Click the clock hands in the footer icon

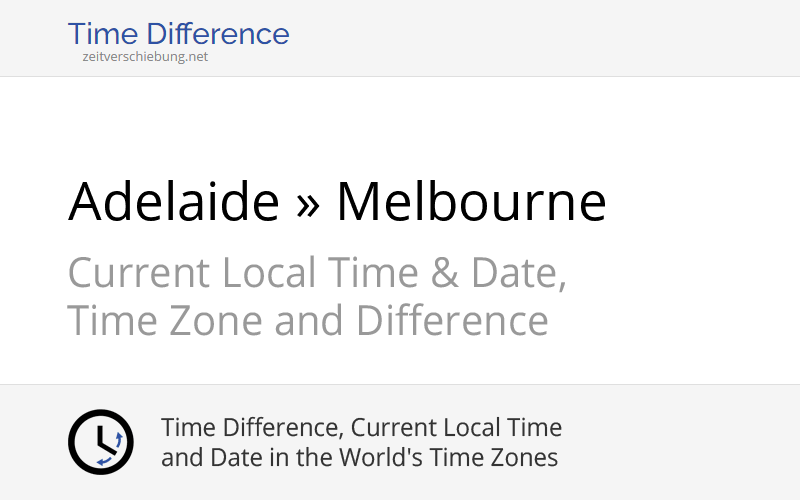click(97, 440)
